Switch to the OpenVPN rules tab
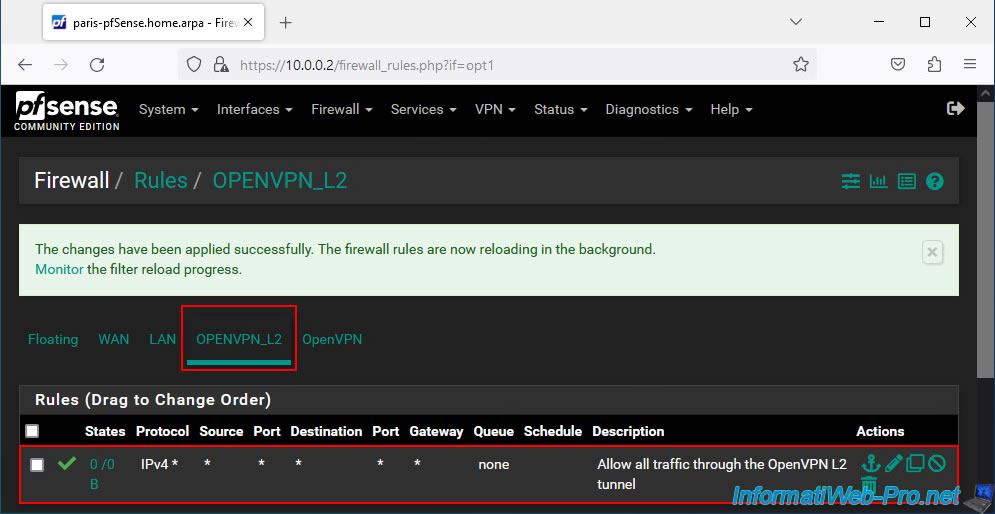Viewport: 995px width, 514px height. coord(332,339)
